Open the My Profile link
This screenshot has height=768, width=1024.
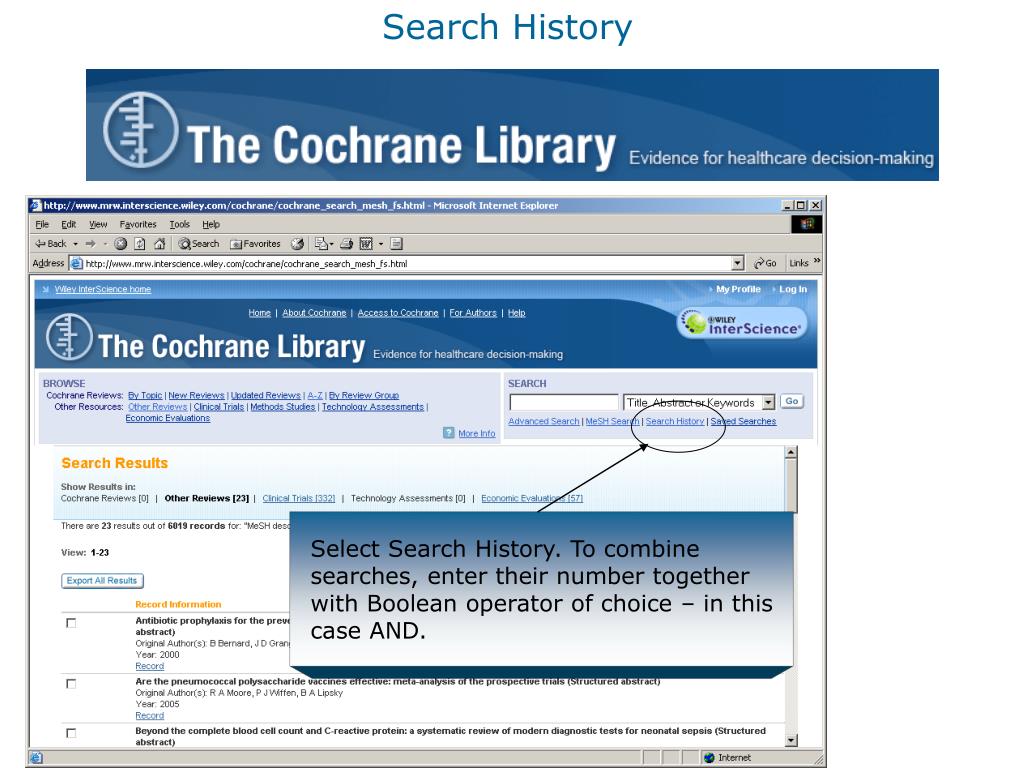point(738,289)
